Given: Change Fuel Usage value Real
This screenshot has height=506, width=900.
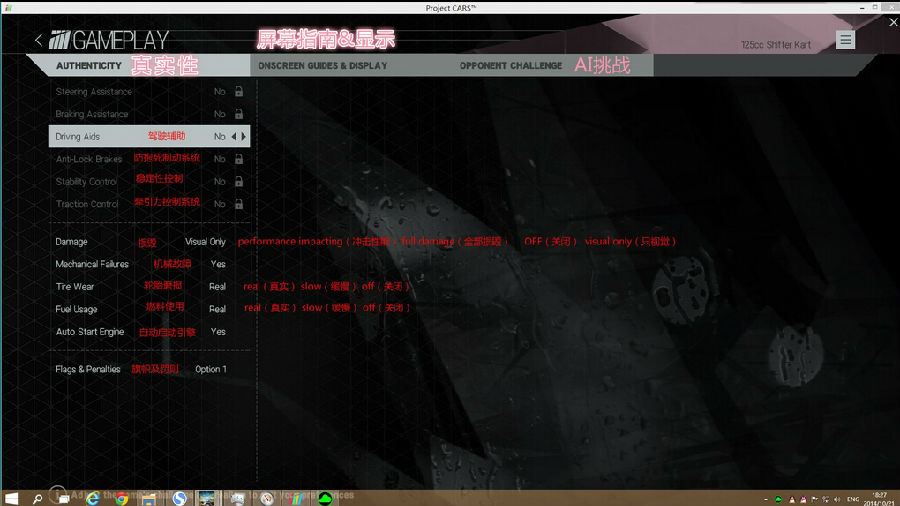Looking at the screenshot, I should 218,309.
